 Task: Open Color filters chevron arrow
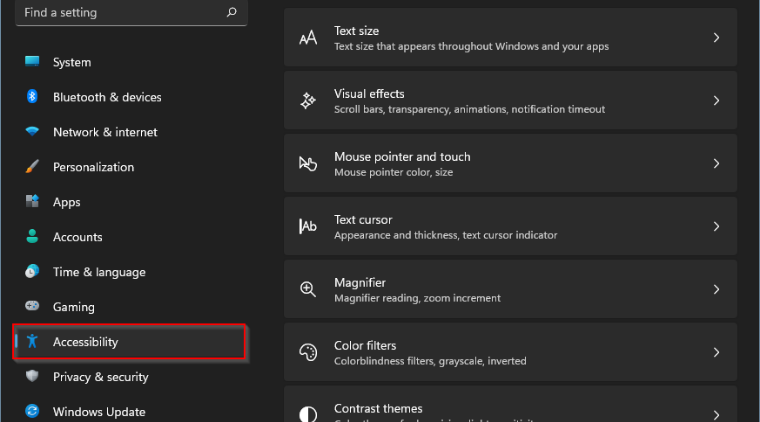716,353
